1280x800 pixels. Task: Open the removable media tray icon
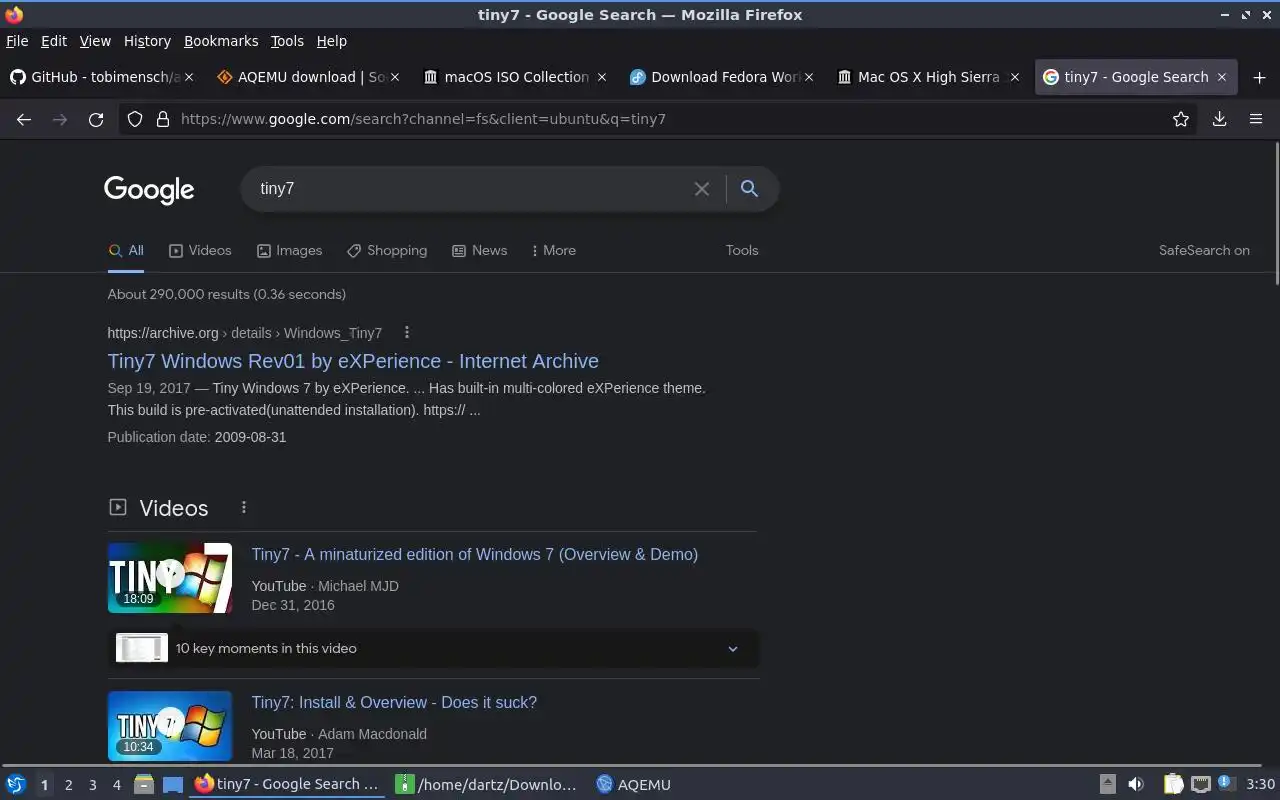coord(1107,784)
